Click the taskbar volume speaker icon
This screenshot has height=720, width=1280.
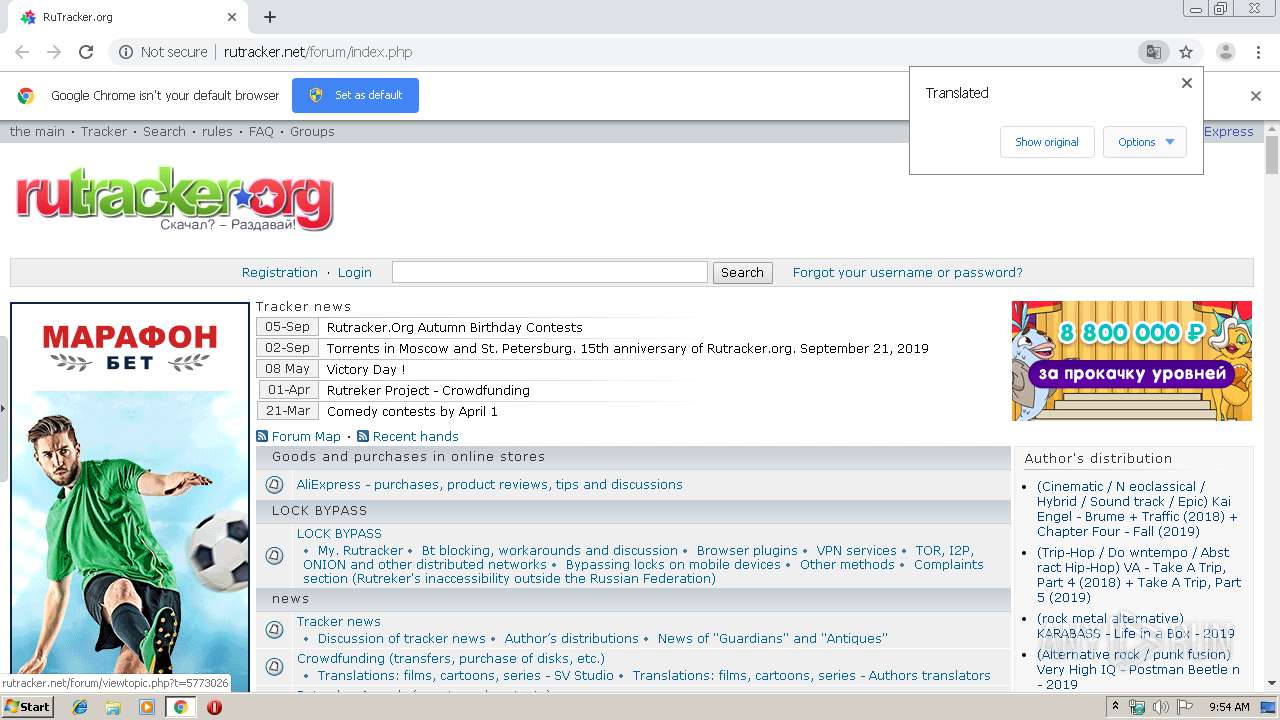[1161, 707]
